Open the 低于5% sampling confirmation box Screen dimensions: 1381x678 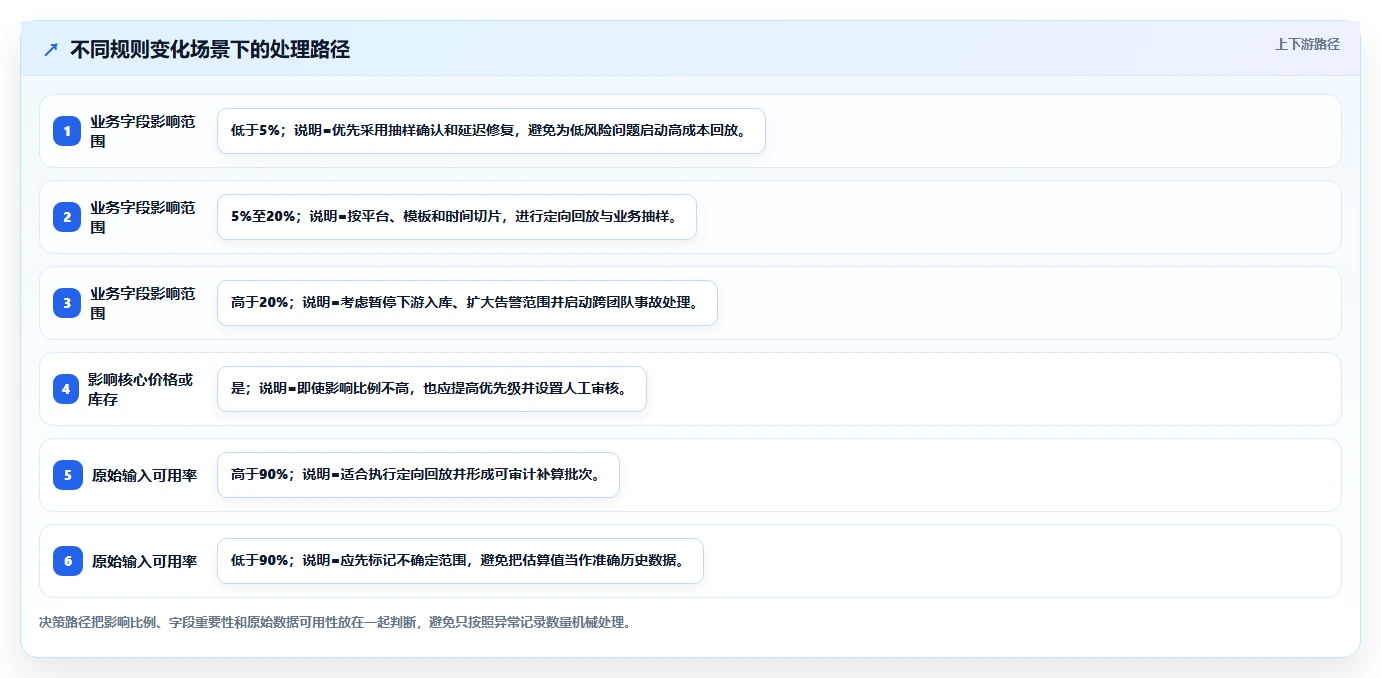coord(491,131)
